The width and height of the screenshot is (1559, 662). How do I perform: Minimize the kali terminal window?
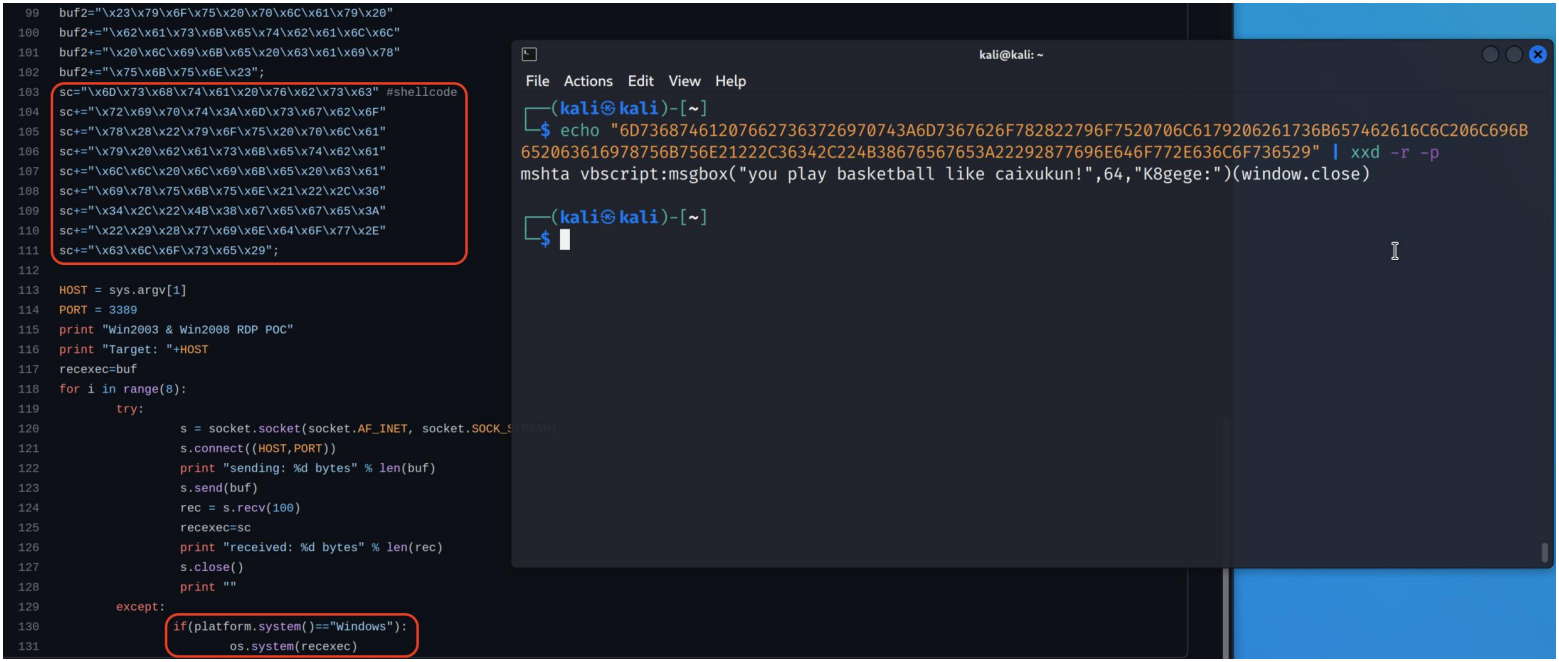coord(1490,55)
